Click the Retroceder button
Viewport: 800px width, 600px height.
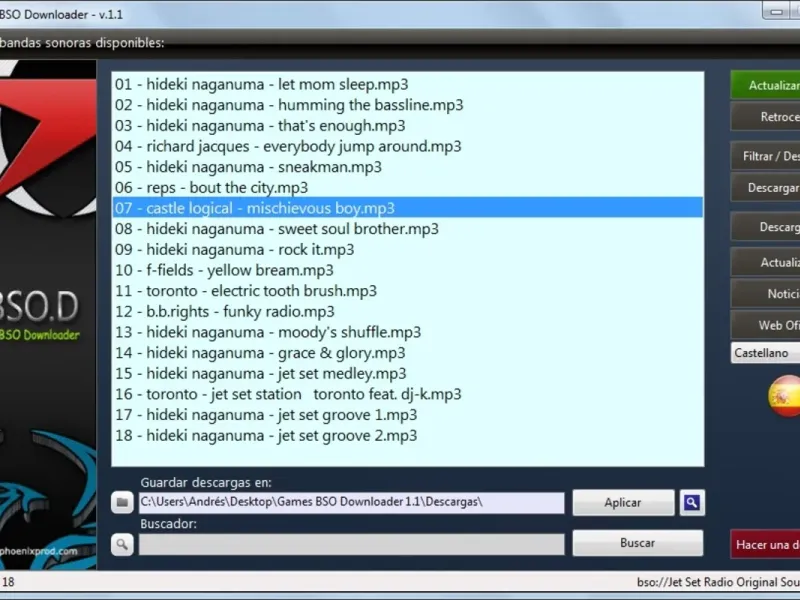click(765, 116)
